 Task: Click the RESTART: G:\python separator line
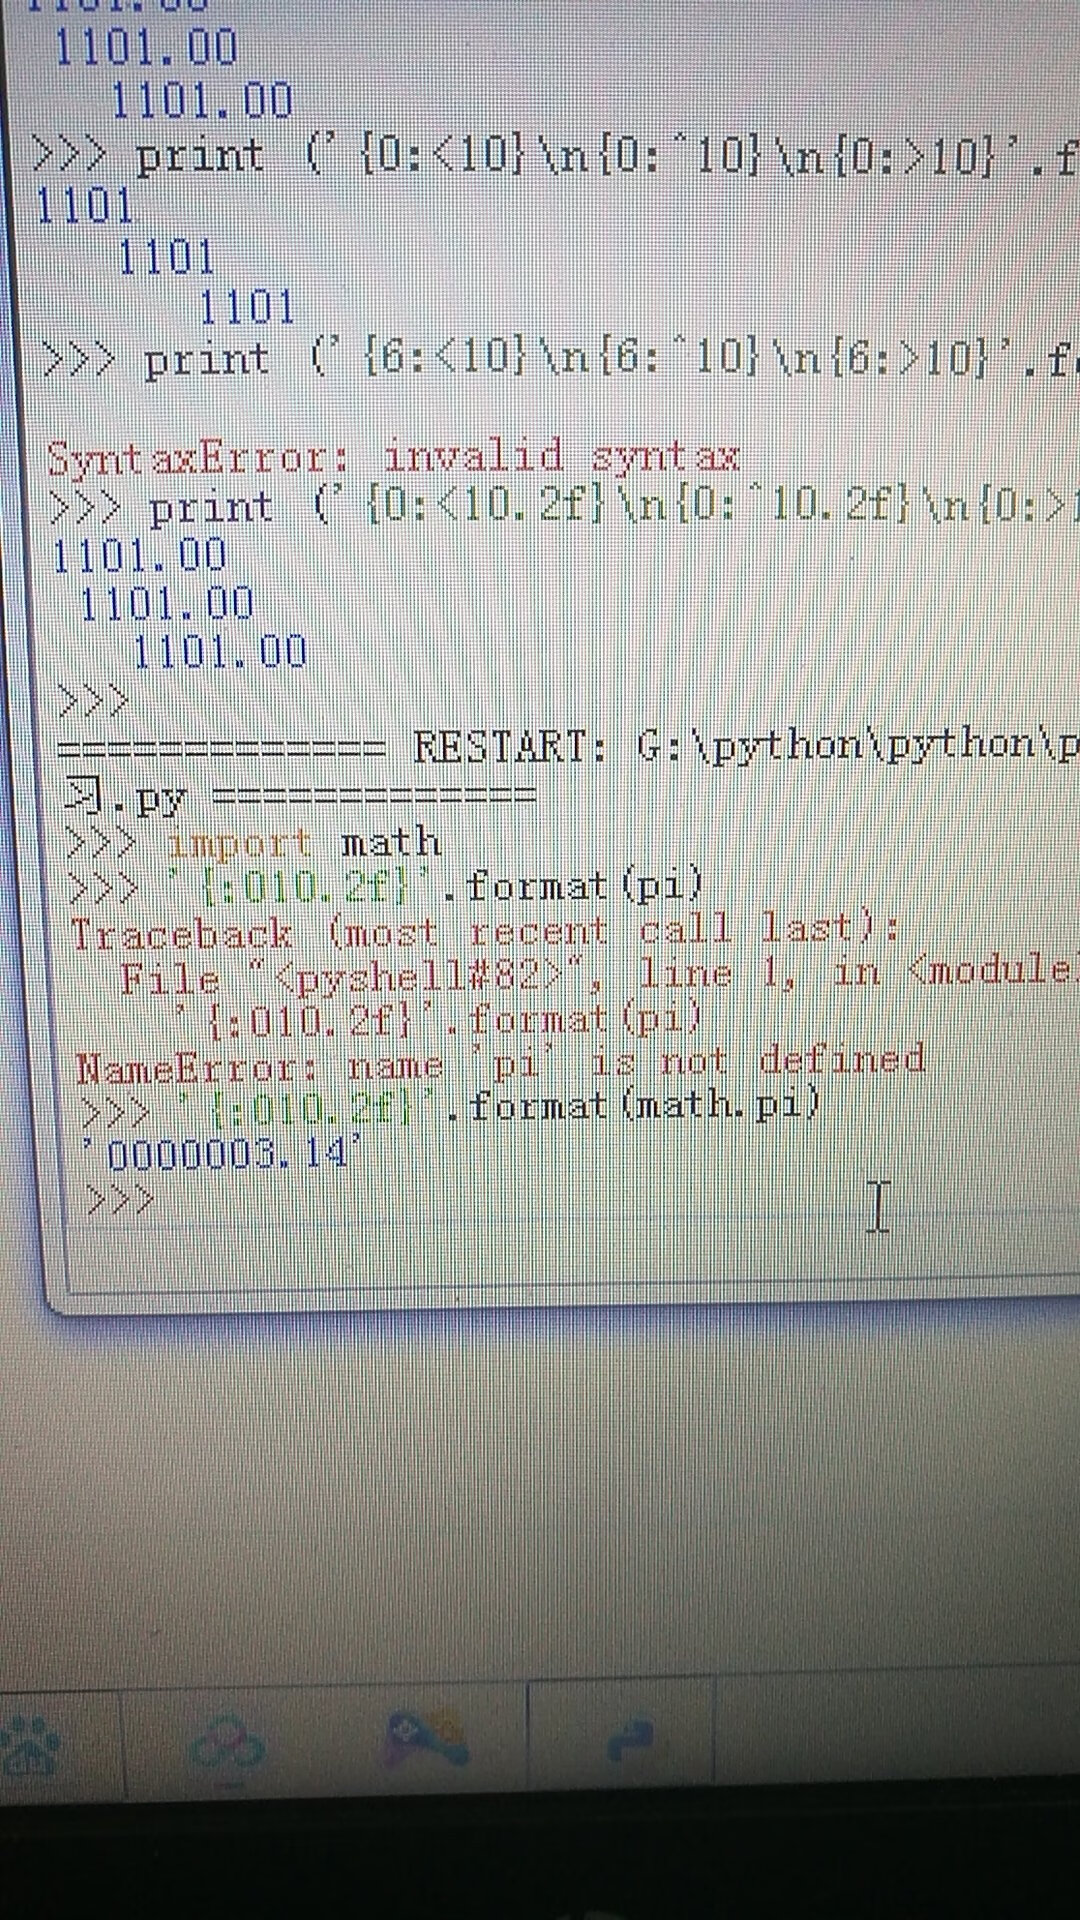[568, 747]
